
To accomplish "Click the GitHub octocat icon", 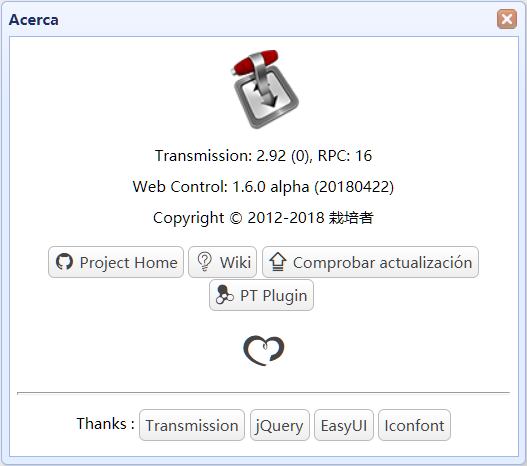I will coord(64,262).
